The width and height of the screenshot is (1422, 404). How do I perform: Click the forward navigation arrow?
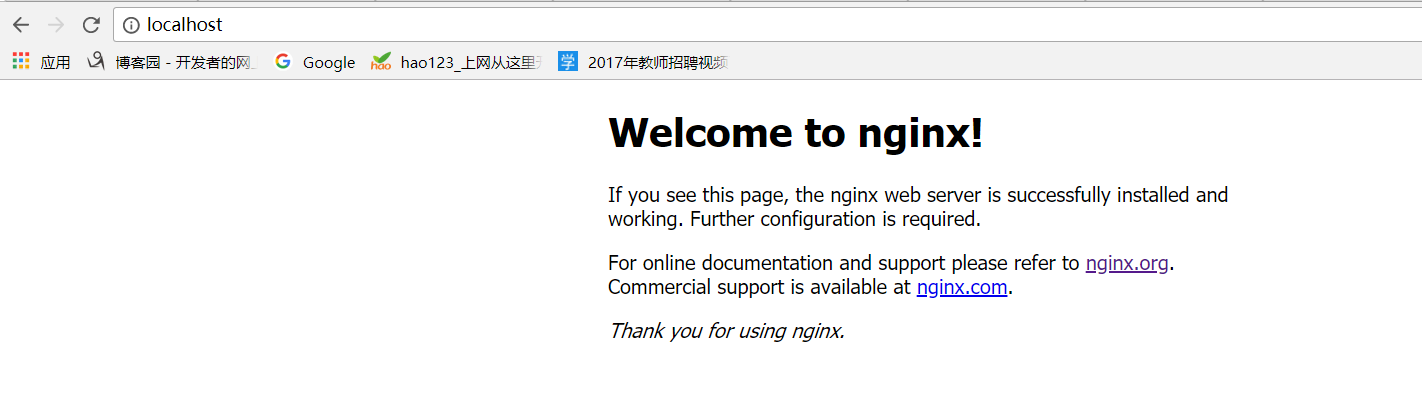pyautogui.click(x=56, y=25)
